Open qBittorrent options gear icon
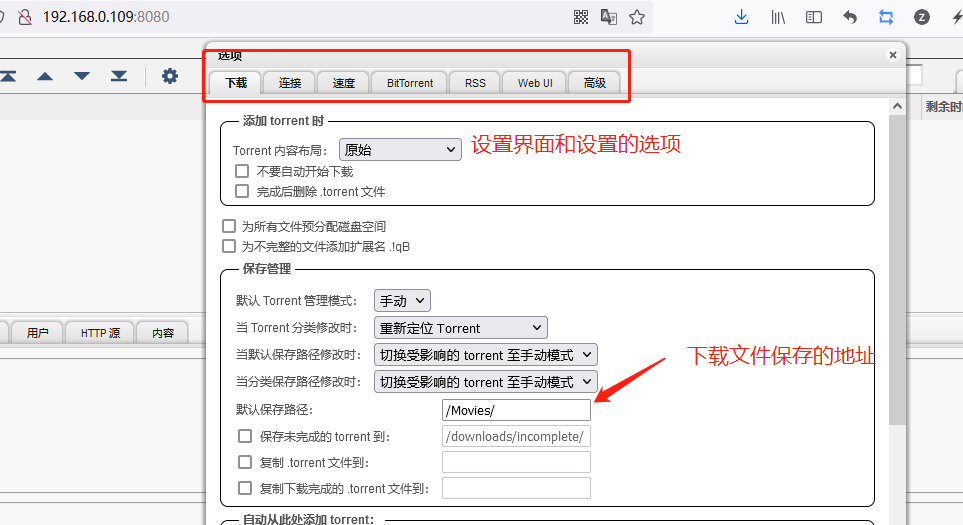 tap(170, 76)
